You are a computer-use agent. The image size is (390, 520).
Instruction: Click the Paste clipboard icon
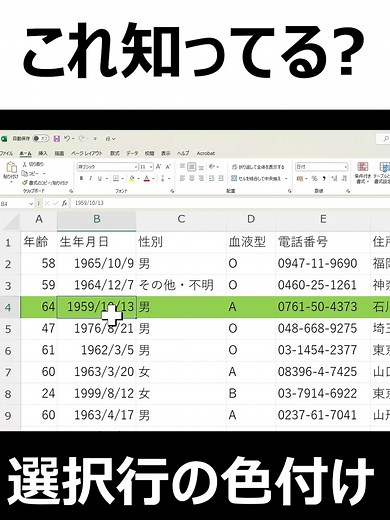pyautogui.click(x=11, y=167)
